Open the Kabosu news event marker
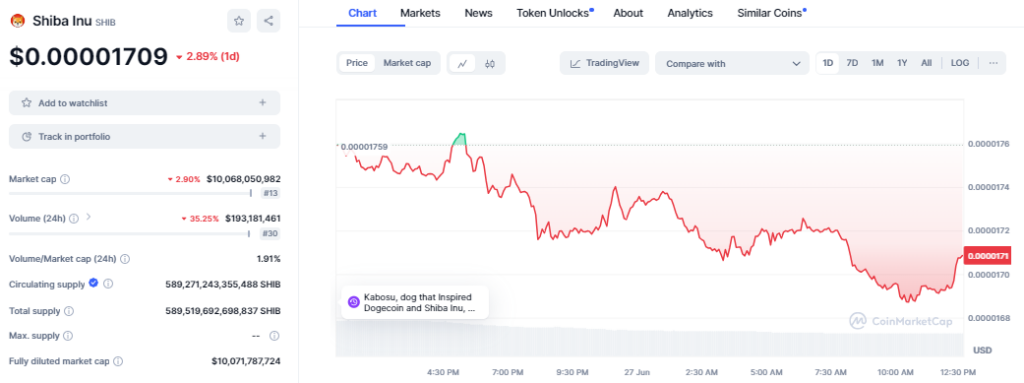 [415, 302]
